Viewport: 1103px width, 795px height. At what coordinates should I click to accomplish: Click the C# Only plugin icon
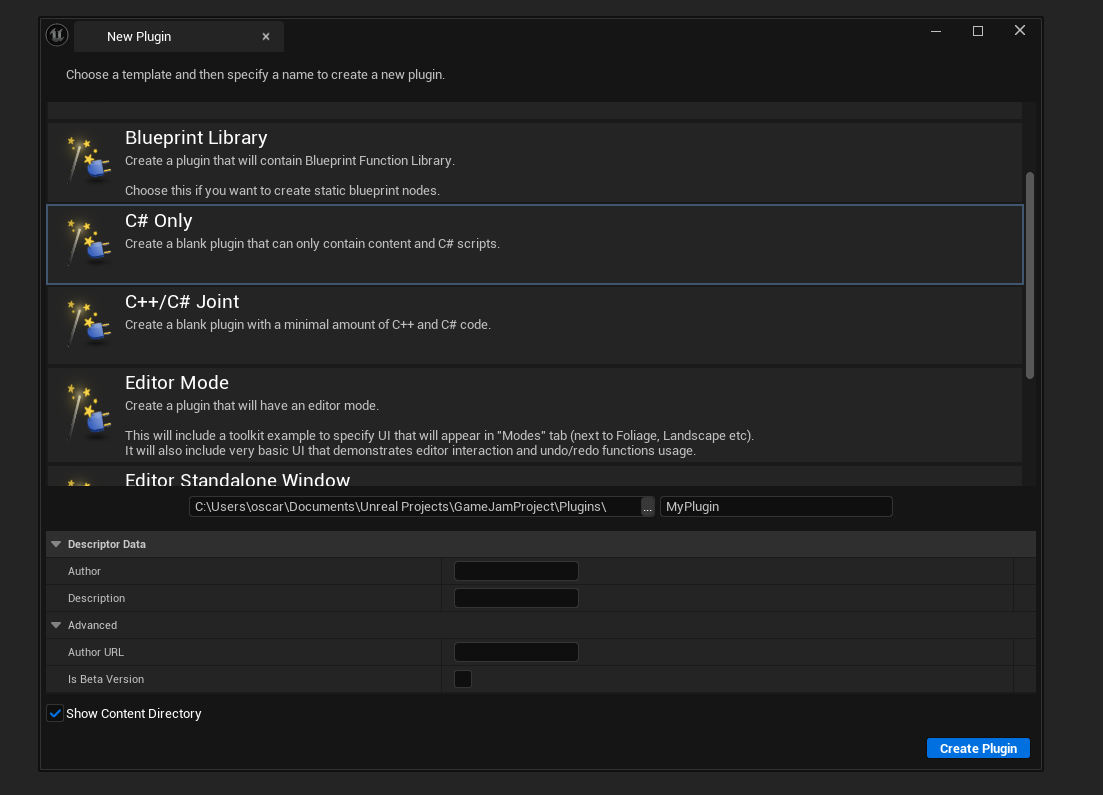(x=87, y=243)
